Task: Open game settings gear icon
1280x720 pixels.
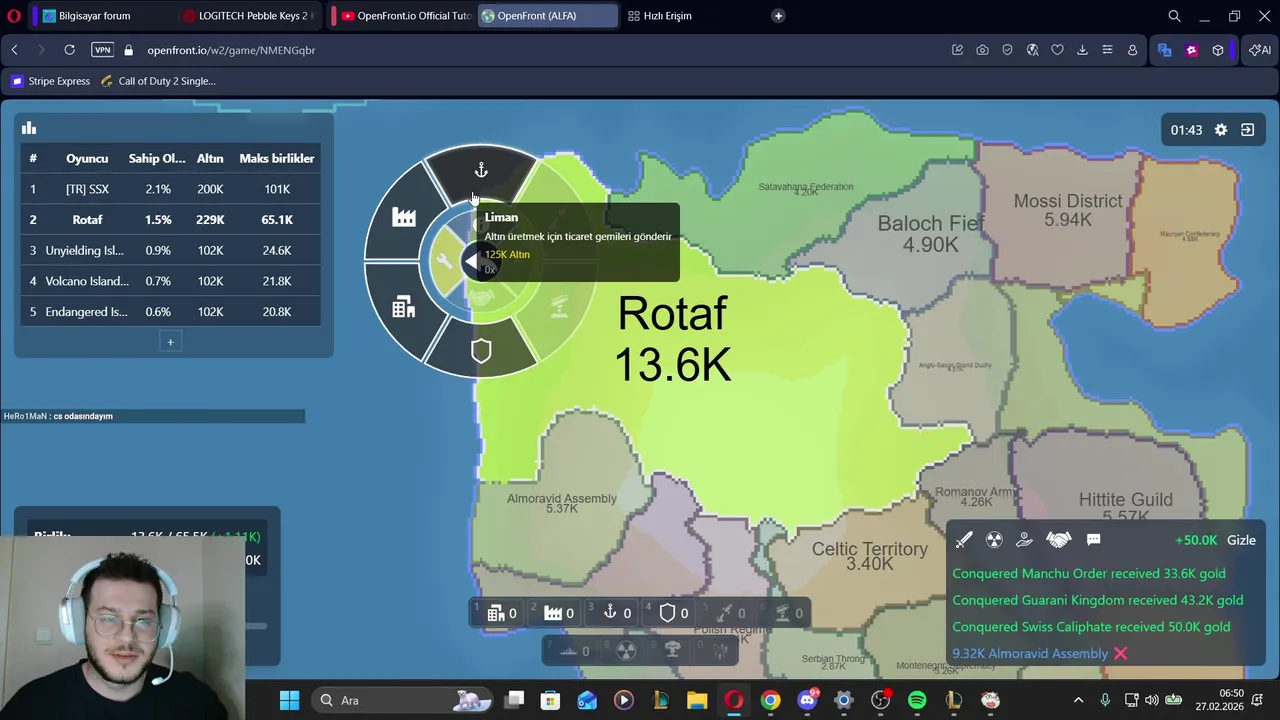Action: tap(1221, 130)
